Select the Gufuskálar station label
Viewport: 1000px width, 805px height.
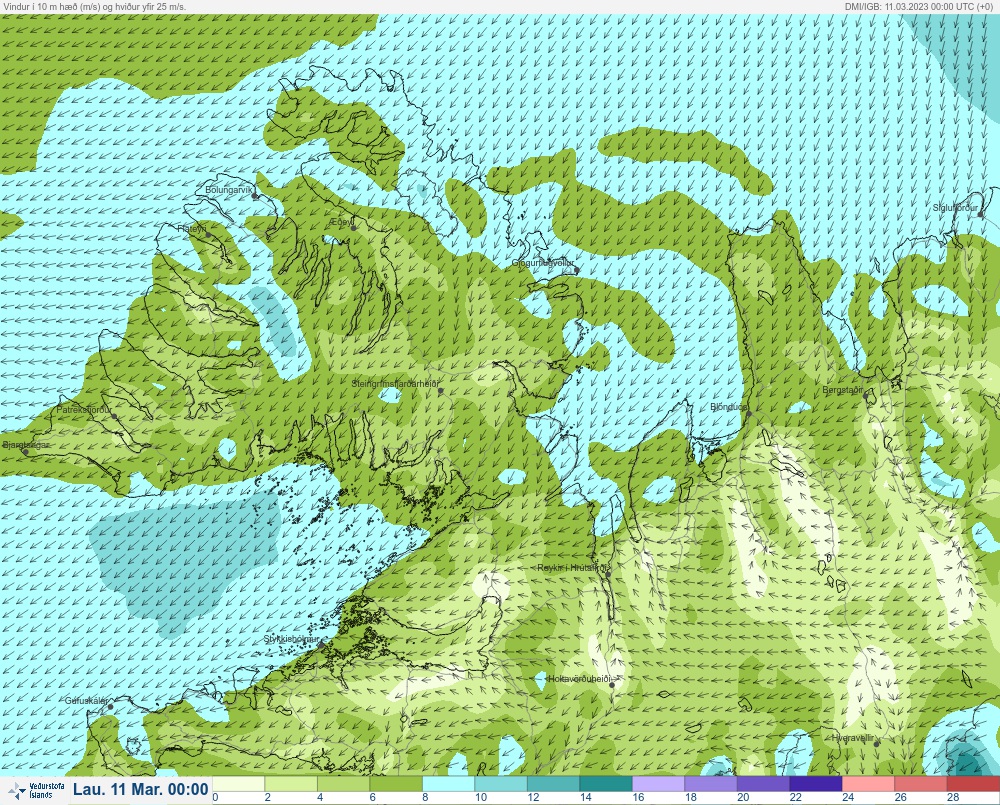pyautogui.click(x=86, y=700)
